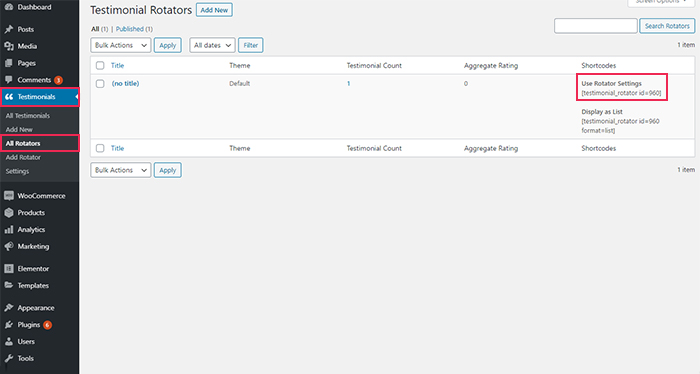Viewport: 700px width, 374px height.
Task: Tick the select-all checkbox in table header
Action: pyautogui.click(x=100, y=66)
